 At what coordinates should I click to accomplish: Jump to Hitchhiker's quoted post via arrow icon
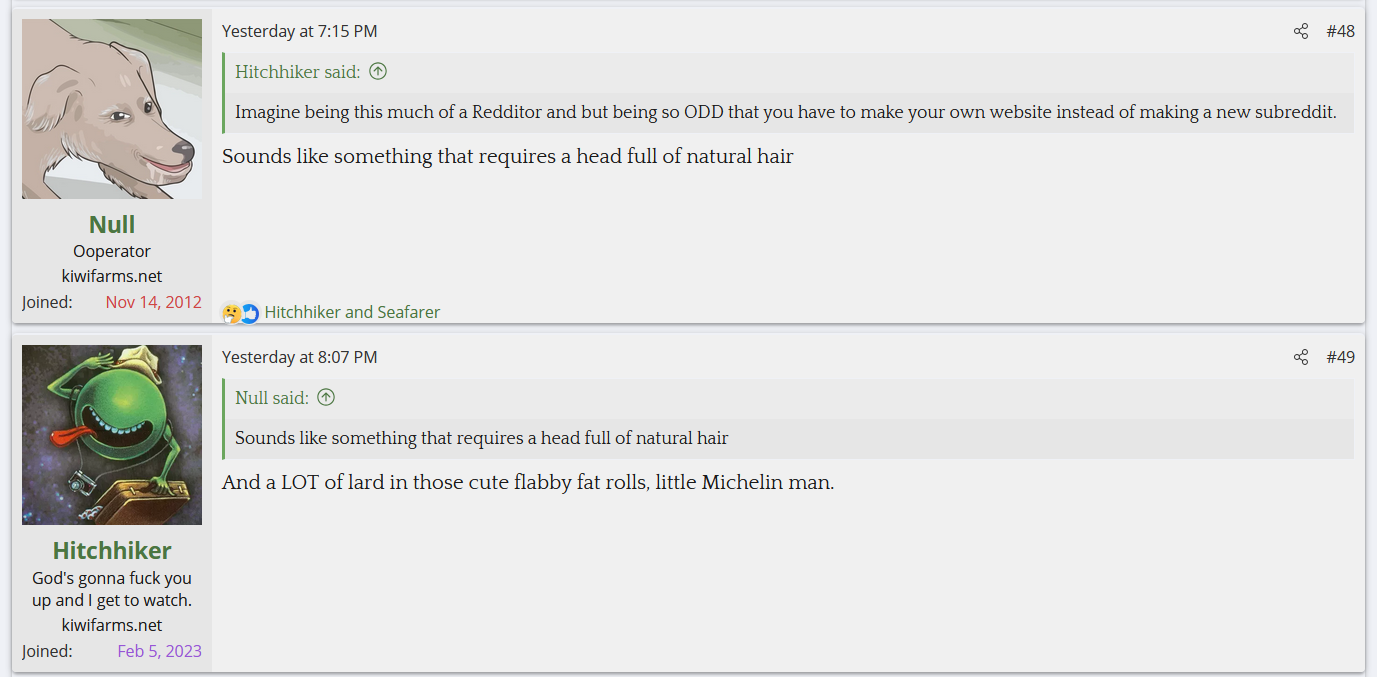378,71
